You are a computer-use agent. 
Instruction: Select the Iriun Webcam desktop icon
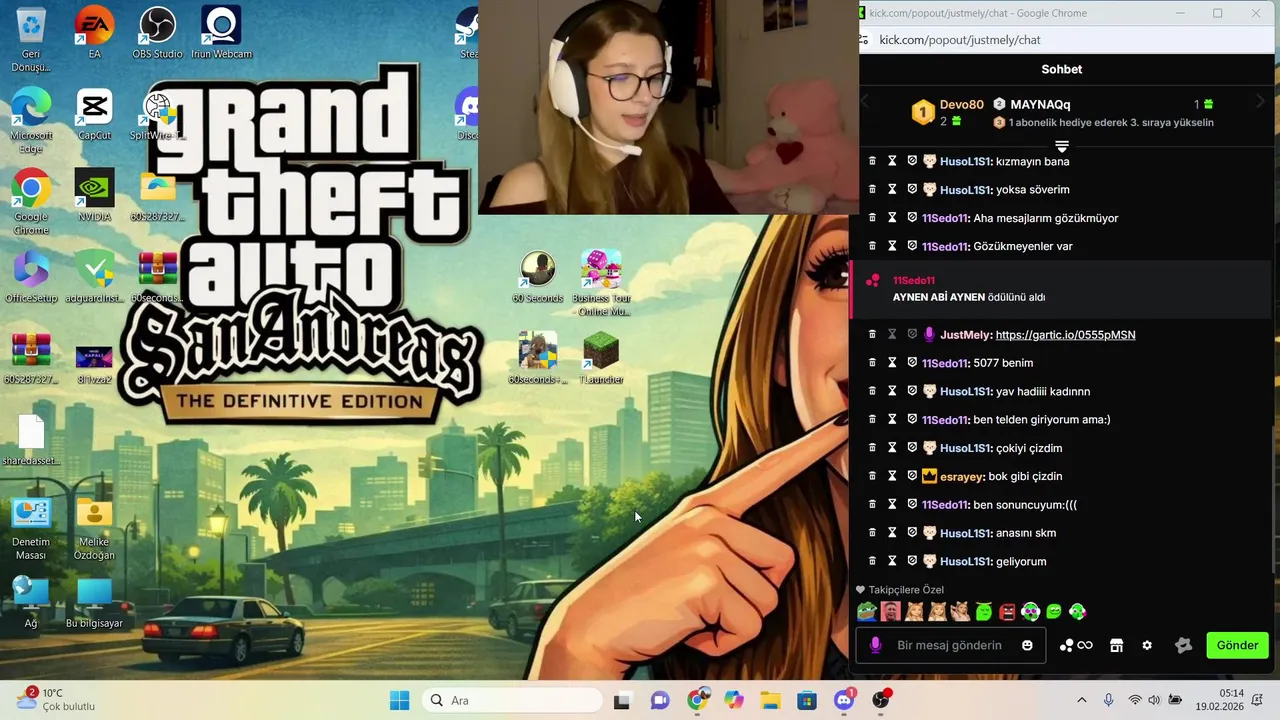click(220, 33)
